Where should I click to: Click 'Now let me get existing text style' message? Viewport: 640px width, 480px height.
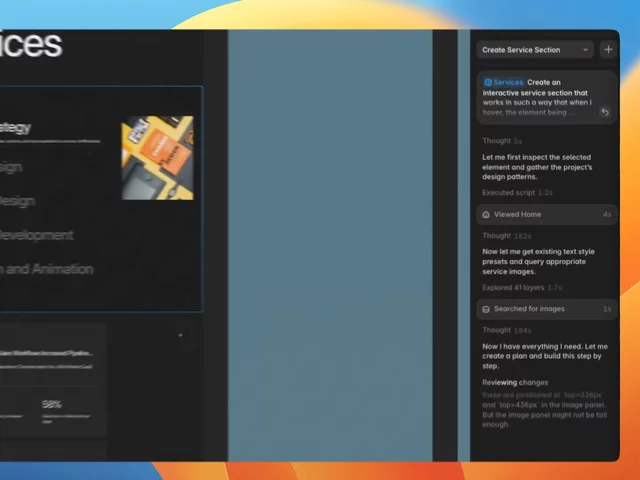click(538, 262)
